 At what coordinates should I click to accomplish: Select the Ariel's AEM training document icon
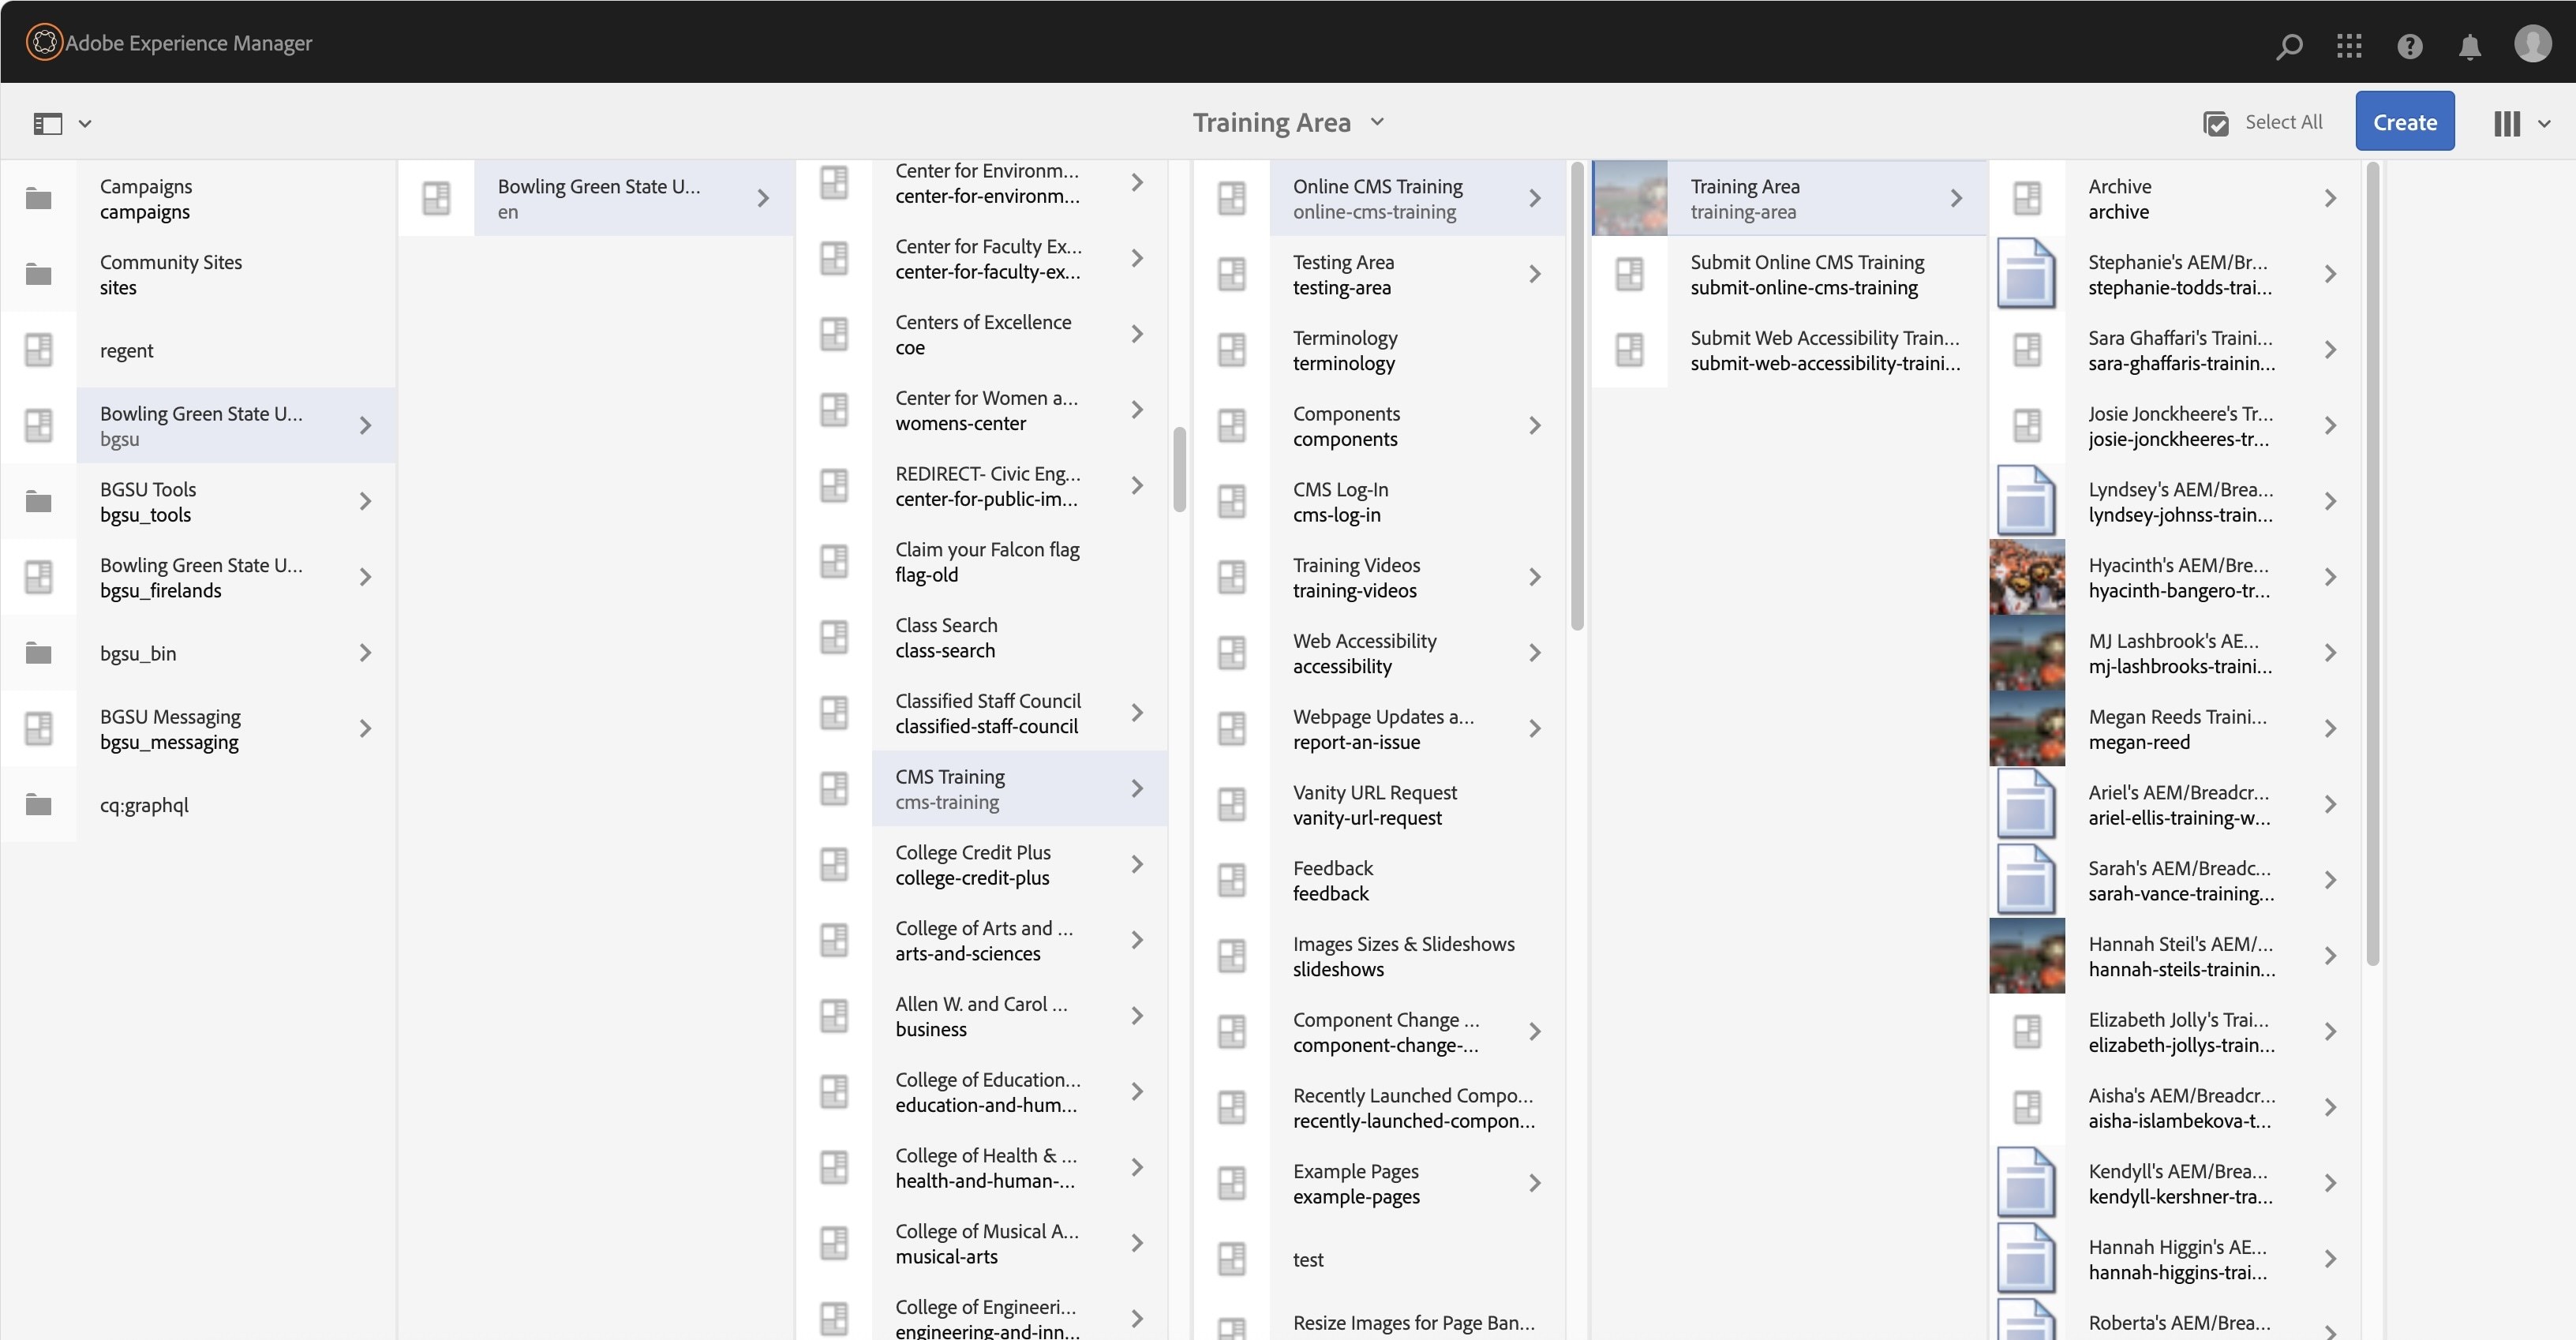[2027, 804]
